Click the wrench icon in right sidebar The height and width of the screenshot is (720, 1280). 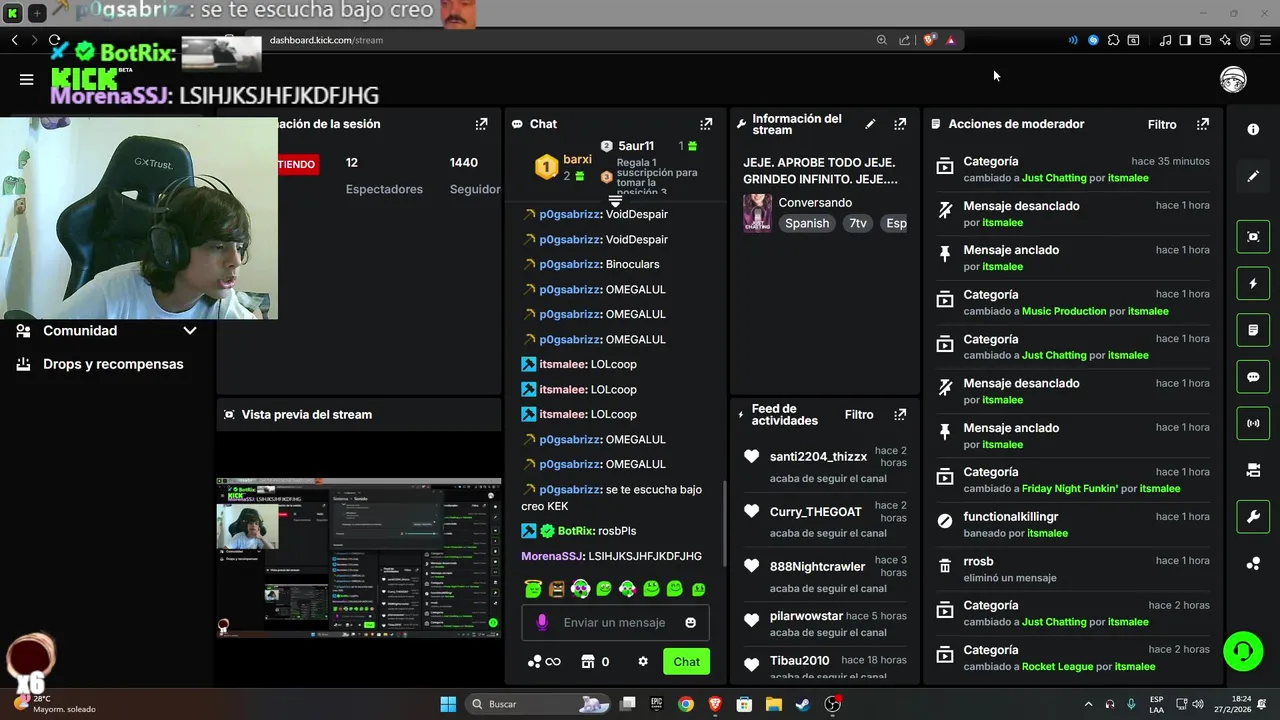(1253, 516)
